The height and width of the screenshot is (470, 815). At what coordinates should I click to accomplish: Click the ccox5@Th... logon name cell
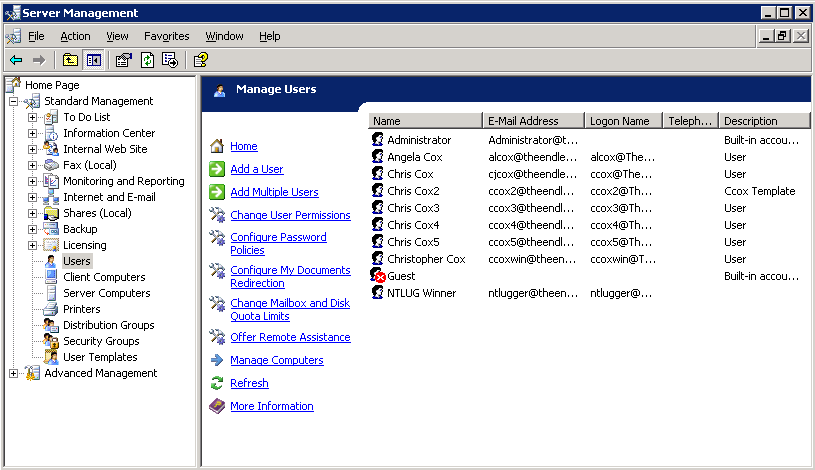tap(621, 242)
